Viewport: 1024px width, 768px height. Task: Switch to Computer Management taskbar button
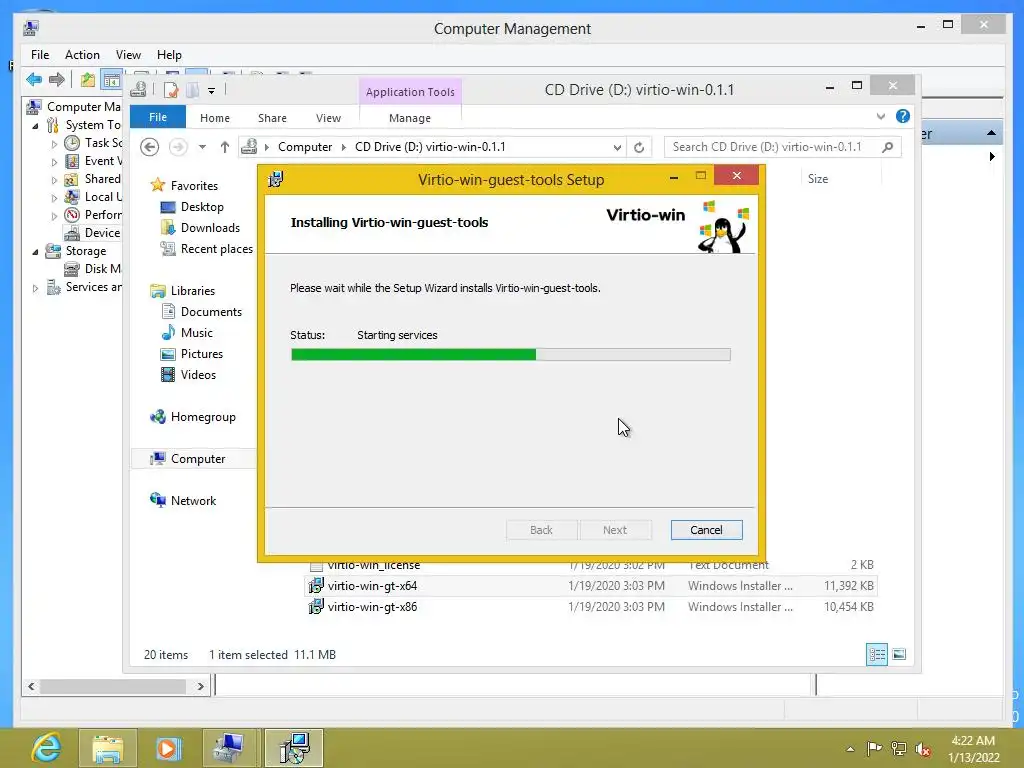pyautogui.click(x=231, y=748)
